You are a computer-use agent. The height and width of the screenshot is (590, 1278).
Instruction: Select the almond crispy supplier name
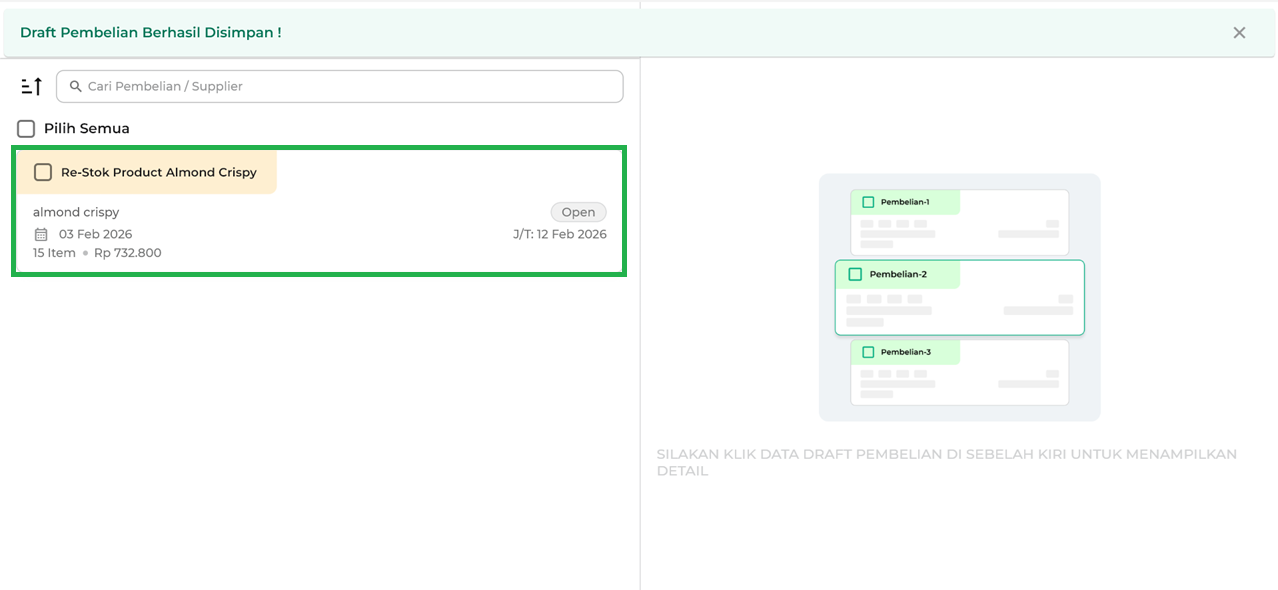[76, 212]
